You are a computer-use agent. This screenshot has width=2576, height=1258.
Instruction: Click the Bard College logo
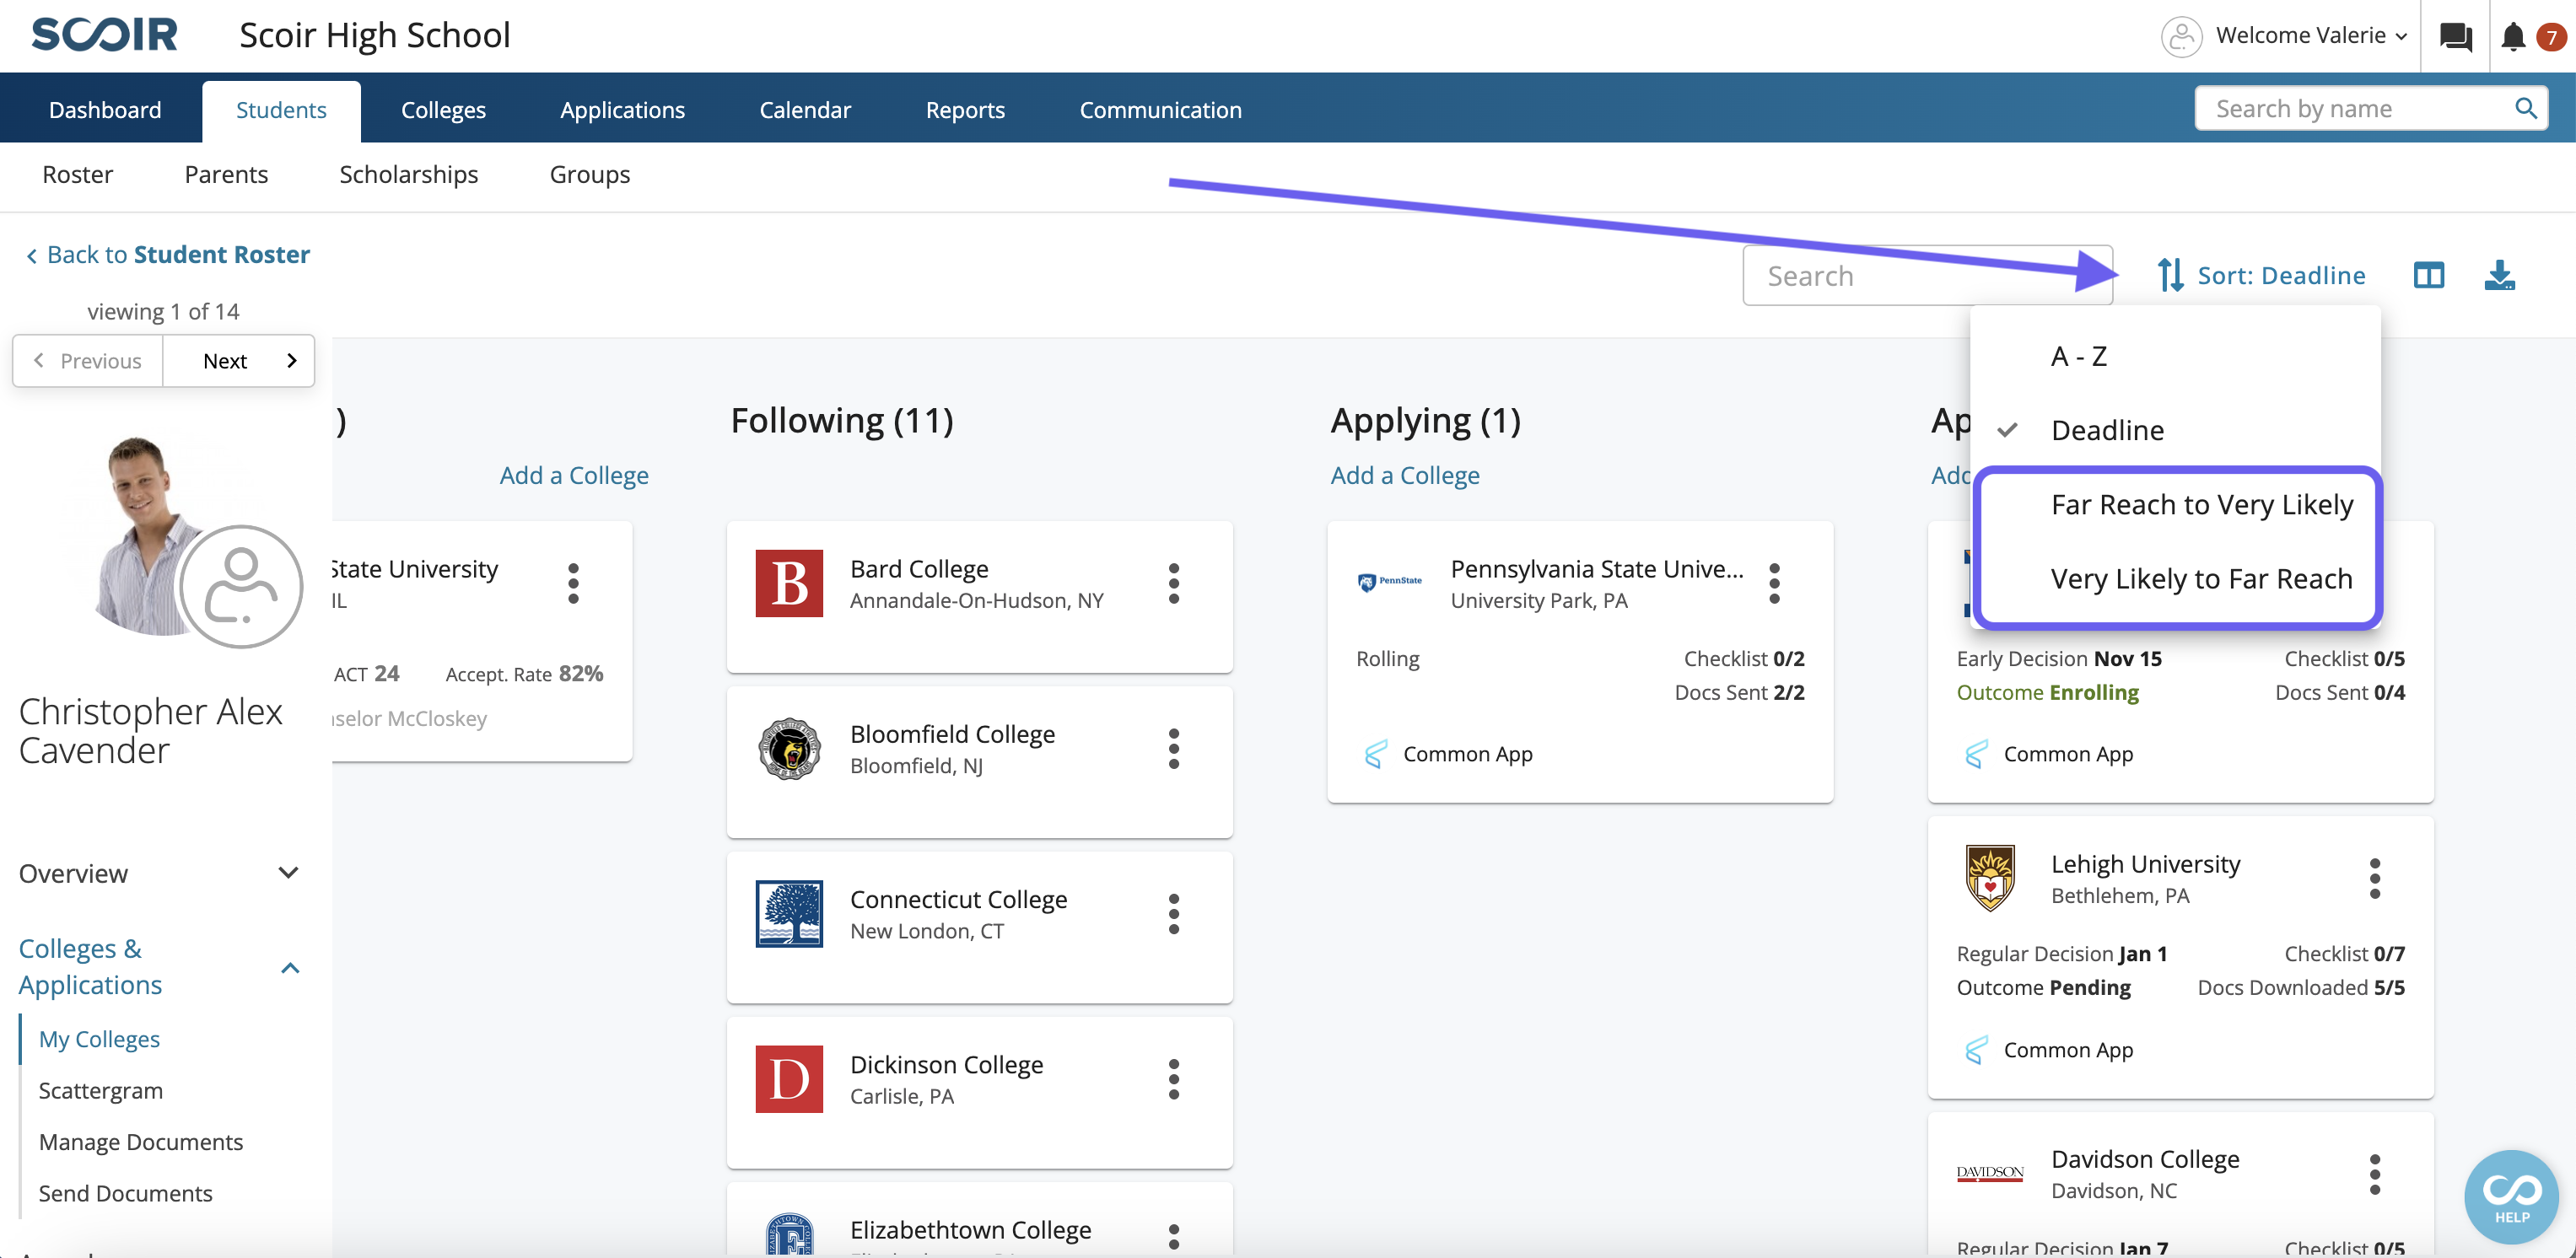[x=789, y=583]
